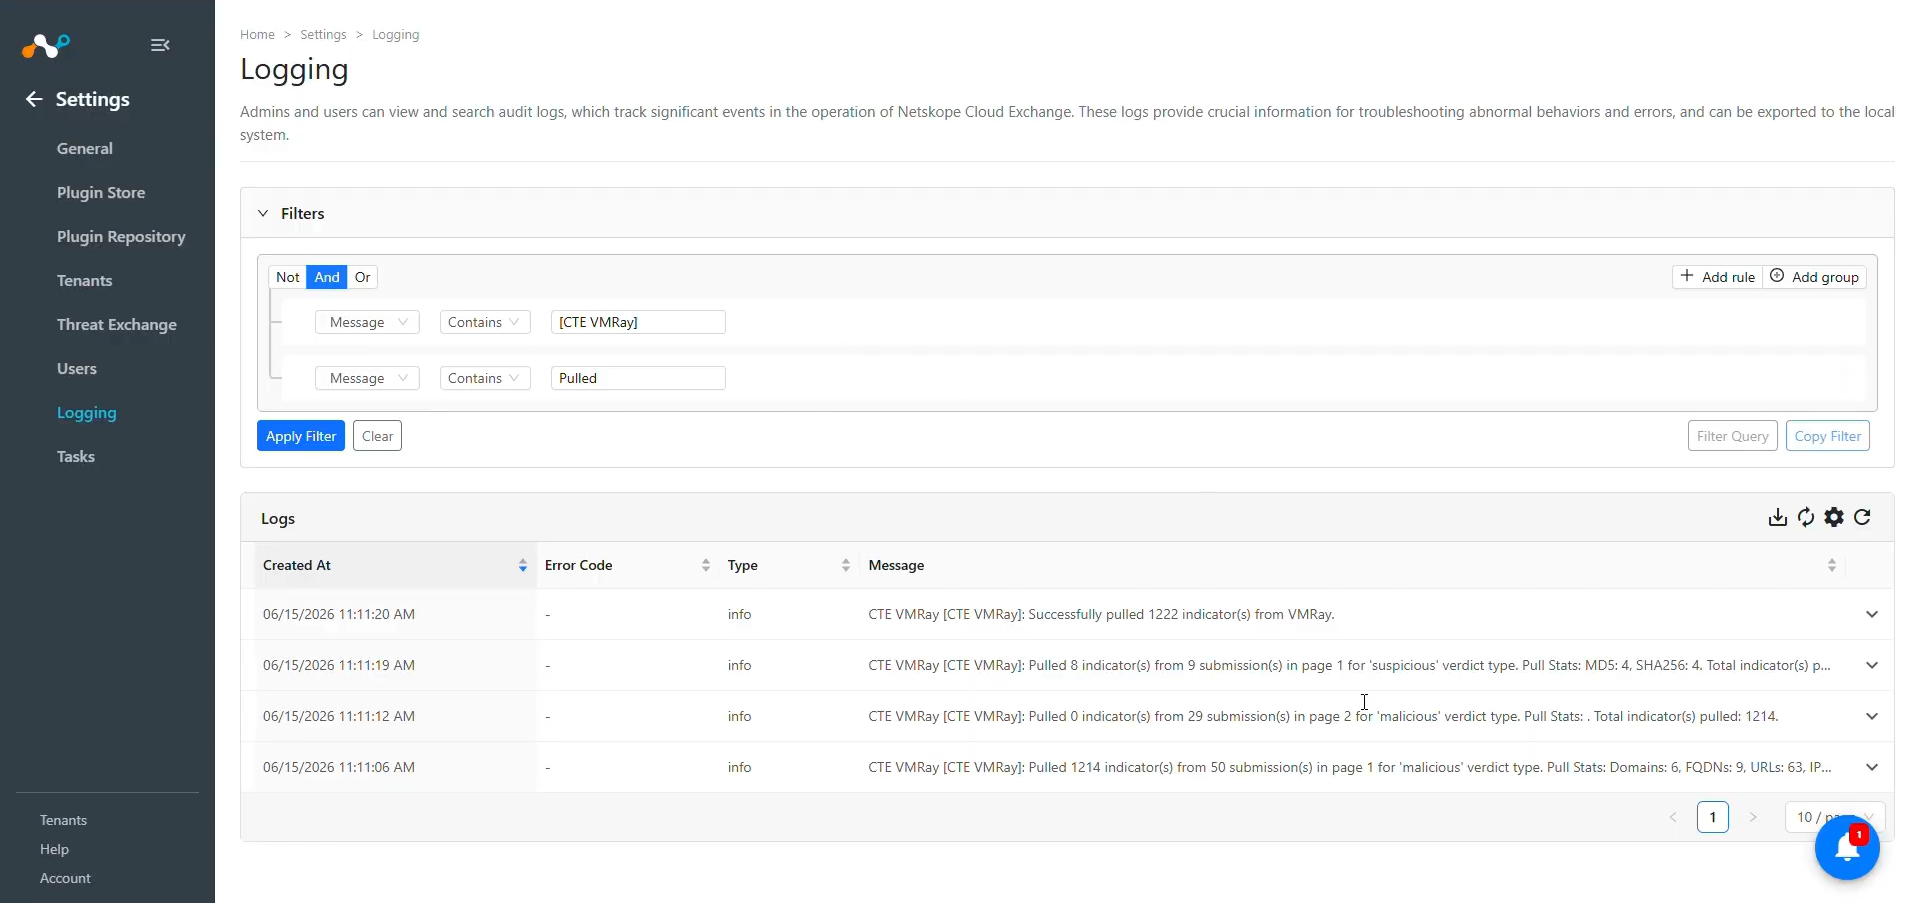Go to the next page arrow
Screen dimensions: 1919x903
1752,817
